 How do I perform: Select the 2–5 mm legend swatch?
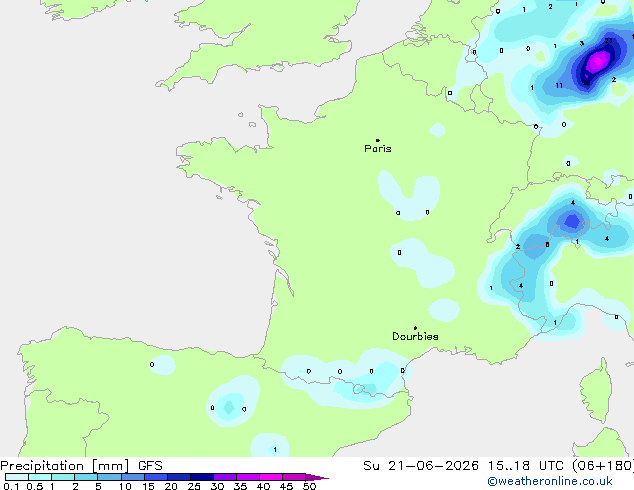coord(86,477)
